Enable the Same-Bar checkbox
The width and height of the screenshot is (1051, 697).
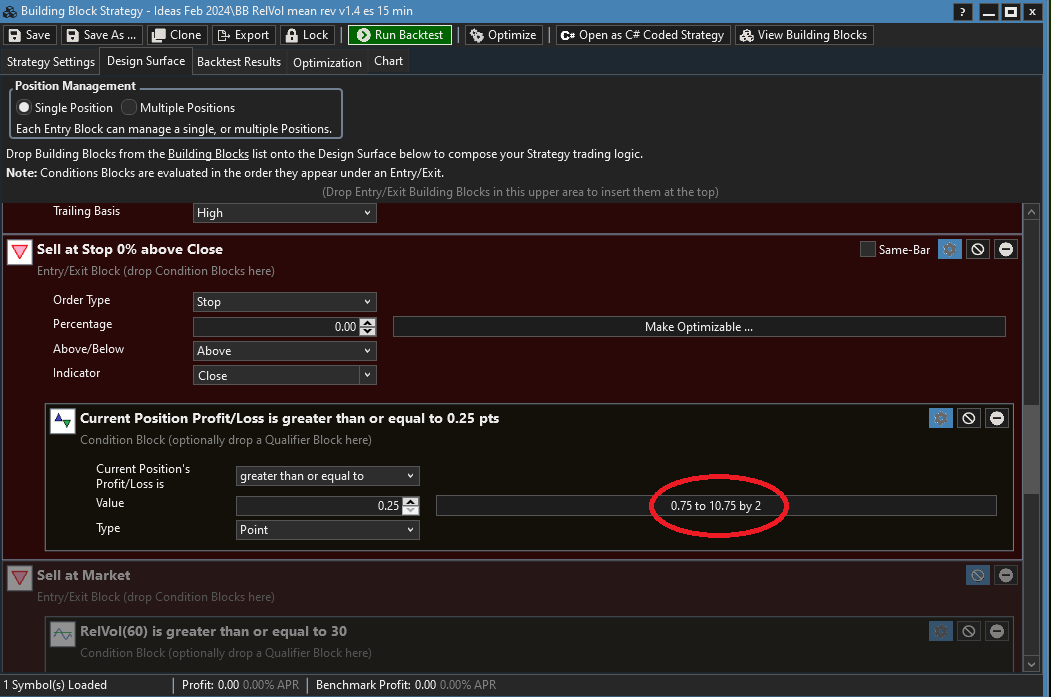pyautogui.click(x=867, y=249)
